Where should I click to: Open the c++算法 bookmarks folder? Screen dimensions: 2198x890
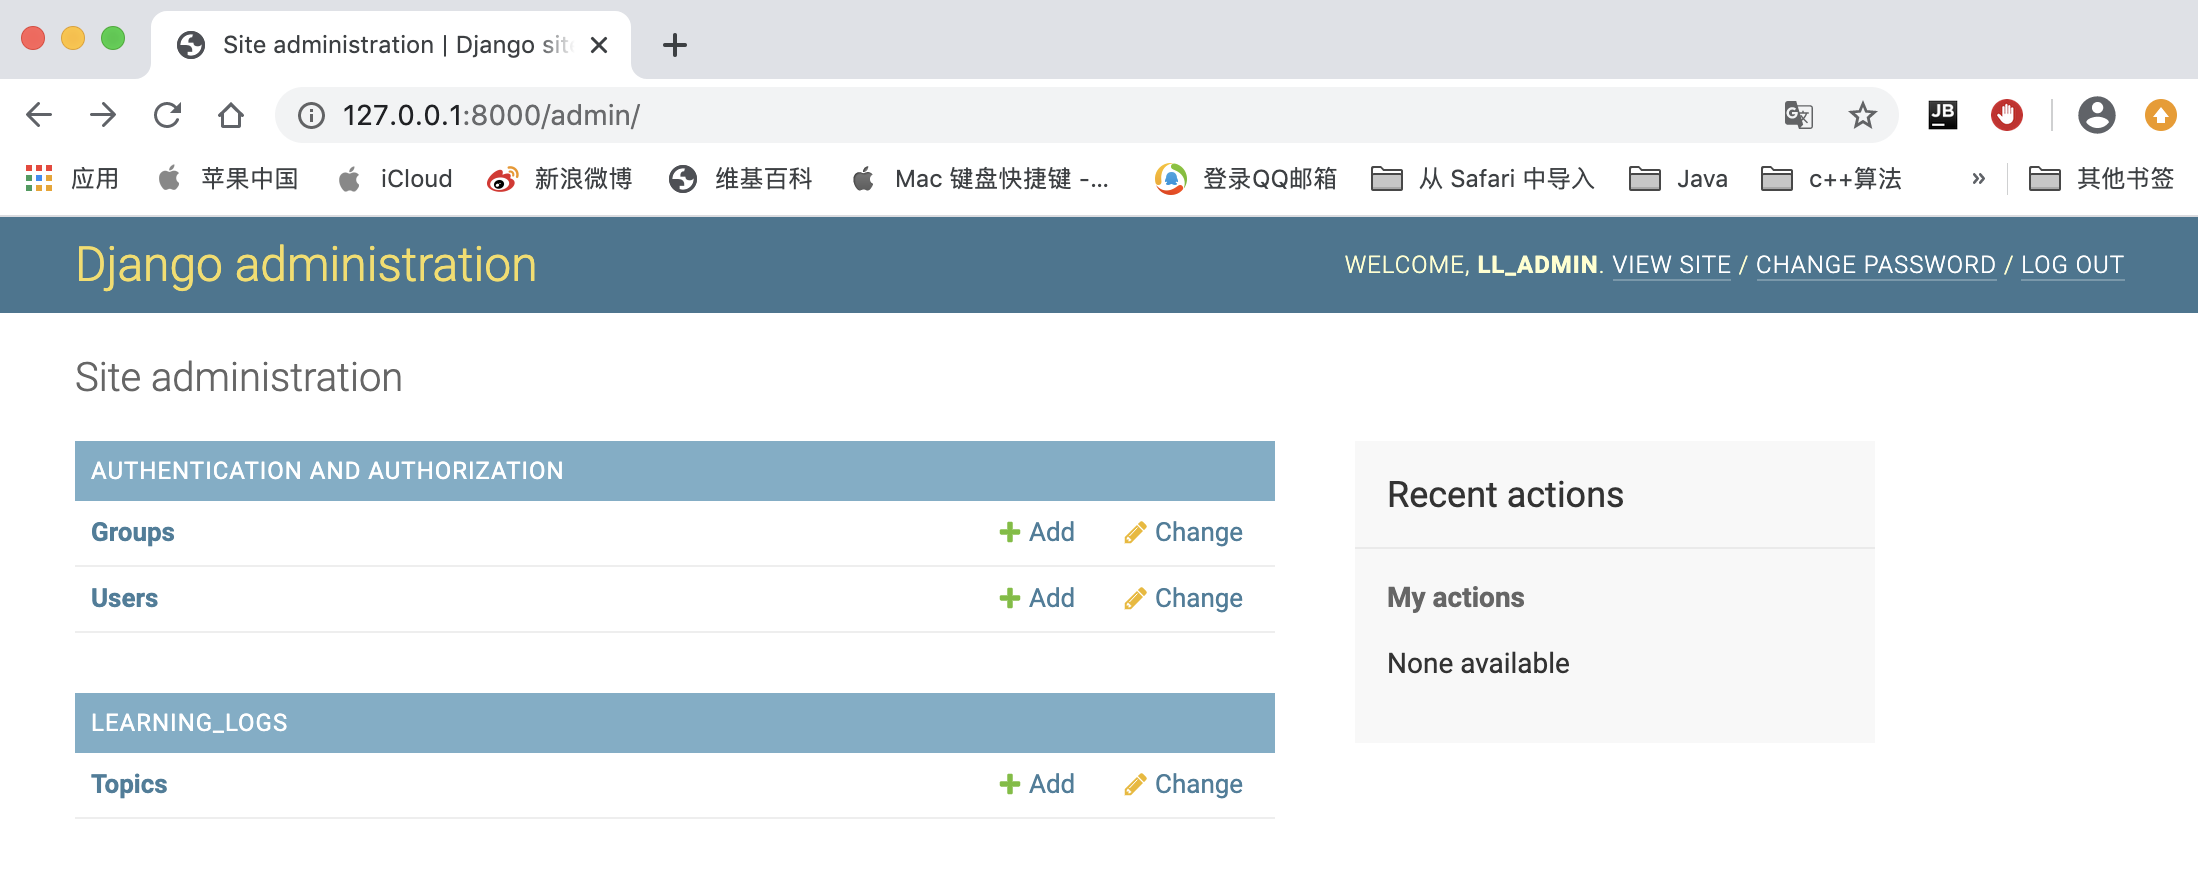click(1831, 179)
